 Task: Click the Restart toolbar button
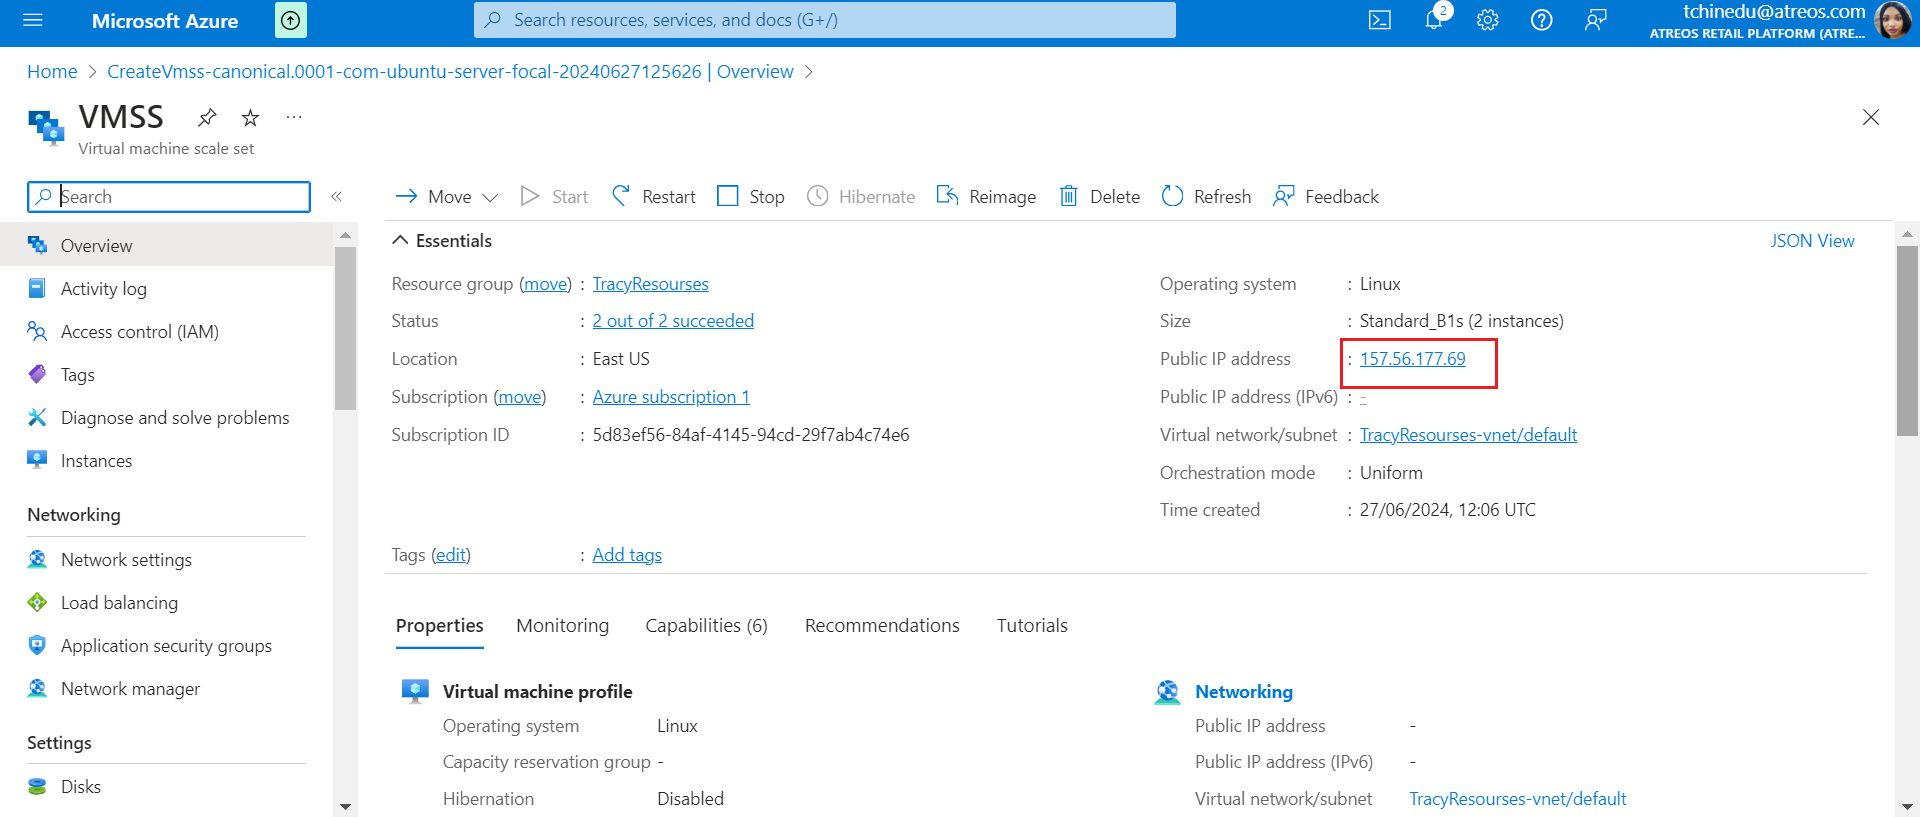click(x=654, y=196)
